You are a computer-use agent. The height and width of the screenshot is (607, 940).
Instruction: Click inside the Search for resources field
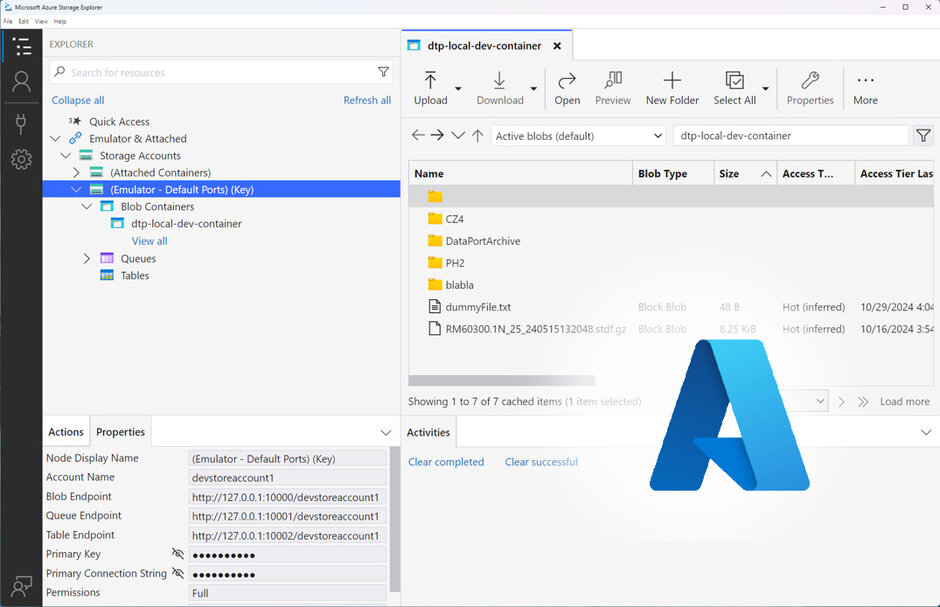click(200, 72)
